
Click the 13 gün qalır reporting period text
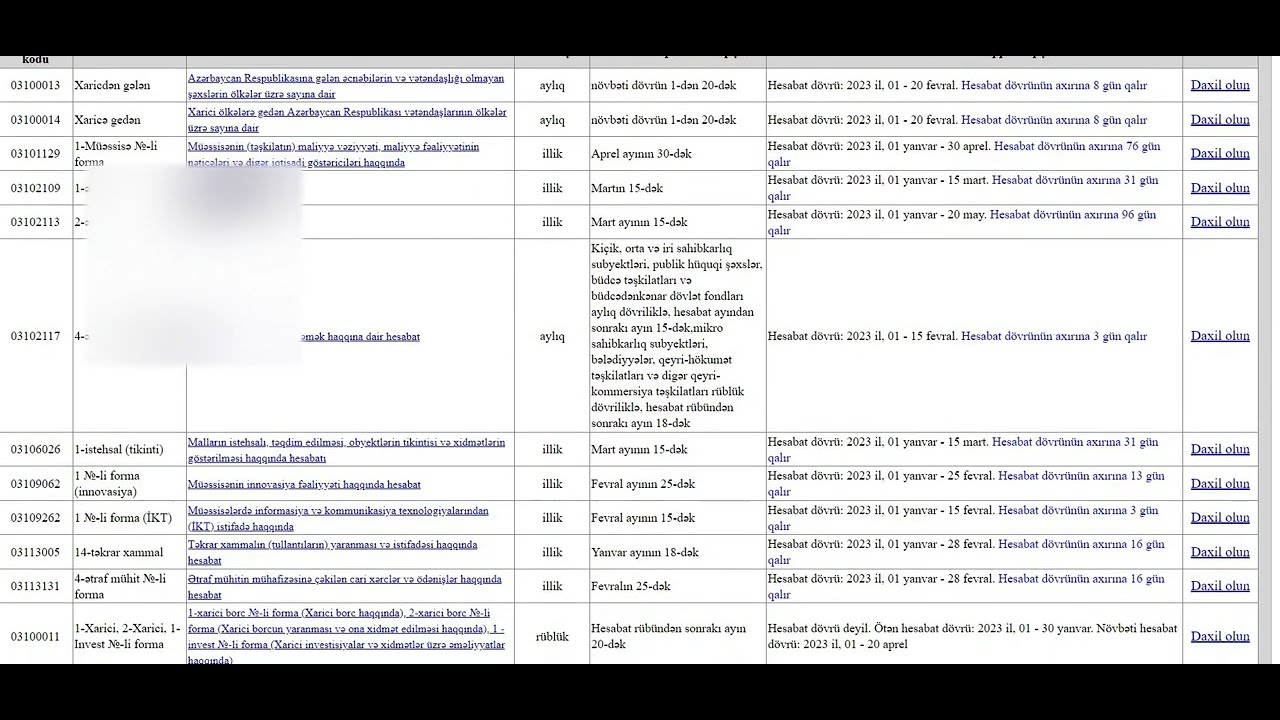966,484
